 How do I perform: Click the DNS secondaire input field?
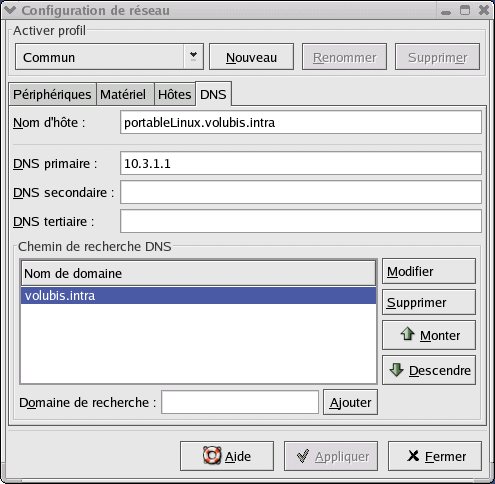(301, 192)
